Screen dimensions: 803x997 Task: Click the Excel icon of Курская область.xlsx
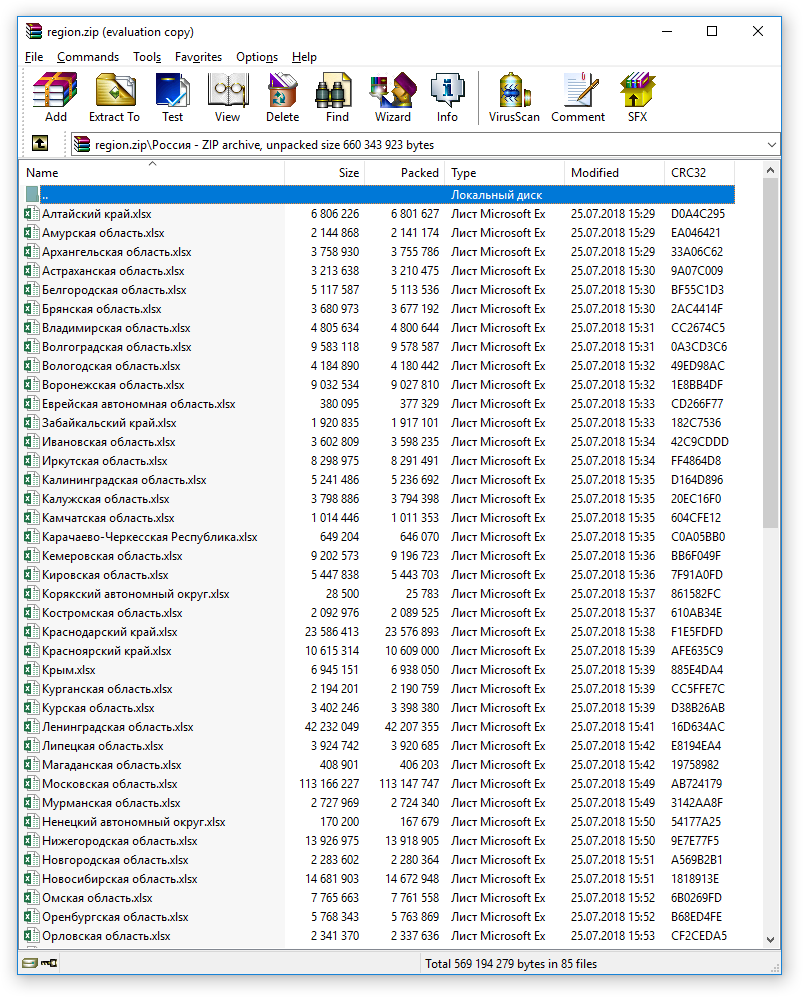click(32, 708)
